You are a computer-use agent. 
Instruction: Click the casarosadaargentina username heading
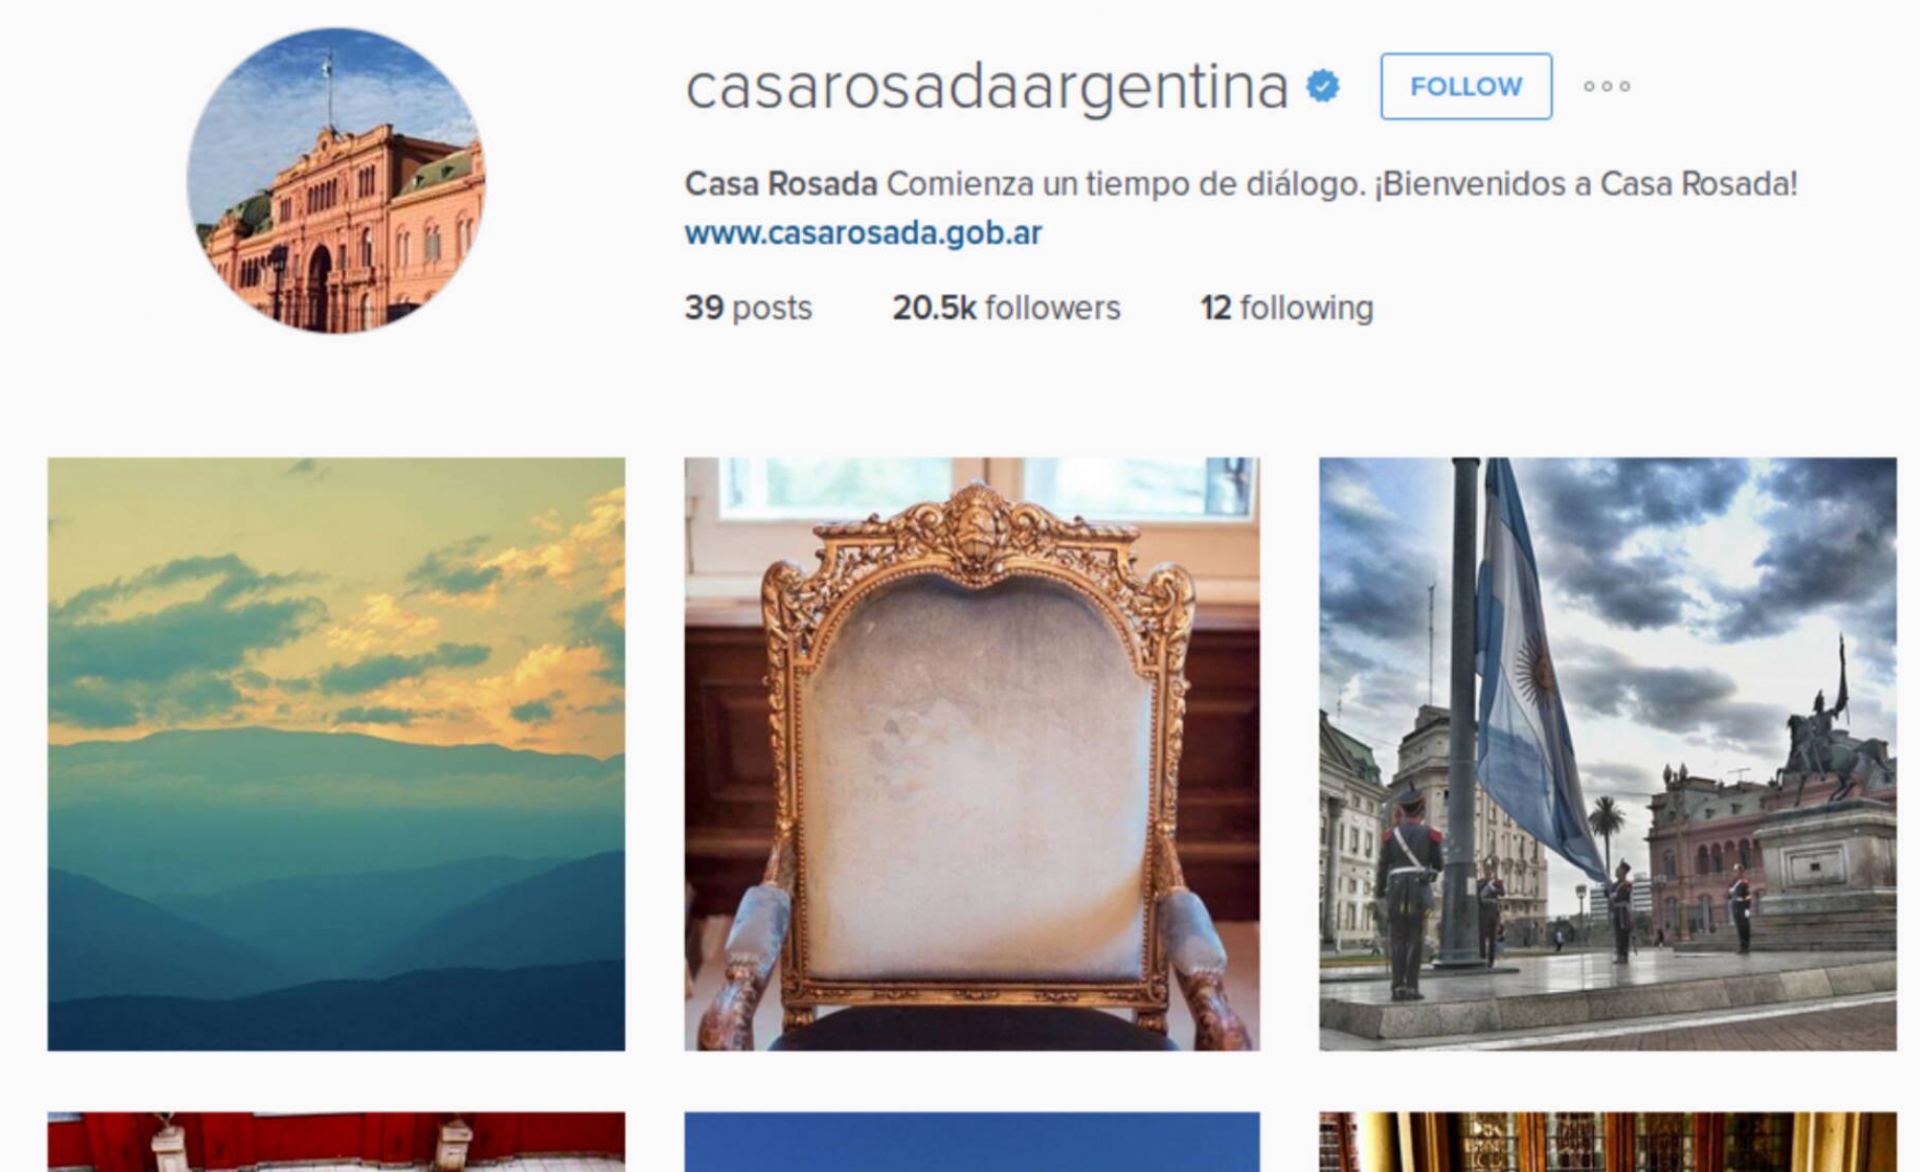tap(987, 87)
